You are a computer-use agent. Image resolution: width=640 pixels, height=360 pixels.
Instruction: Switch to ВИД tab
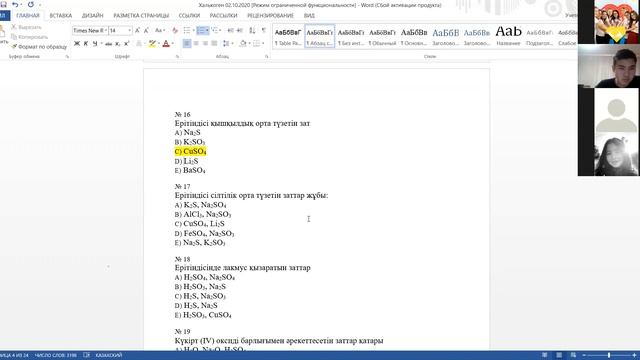[x=309, y=16]
